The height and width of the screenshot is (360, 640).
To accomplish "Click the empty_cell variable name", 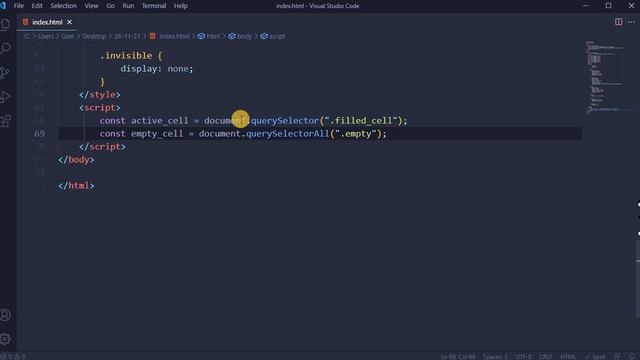I will tap(157, 133).
